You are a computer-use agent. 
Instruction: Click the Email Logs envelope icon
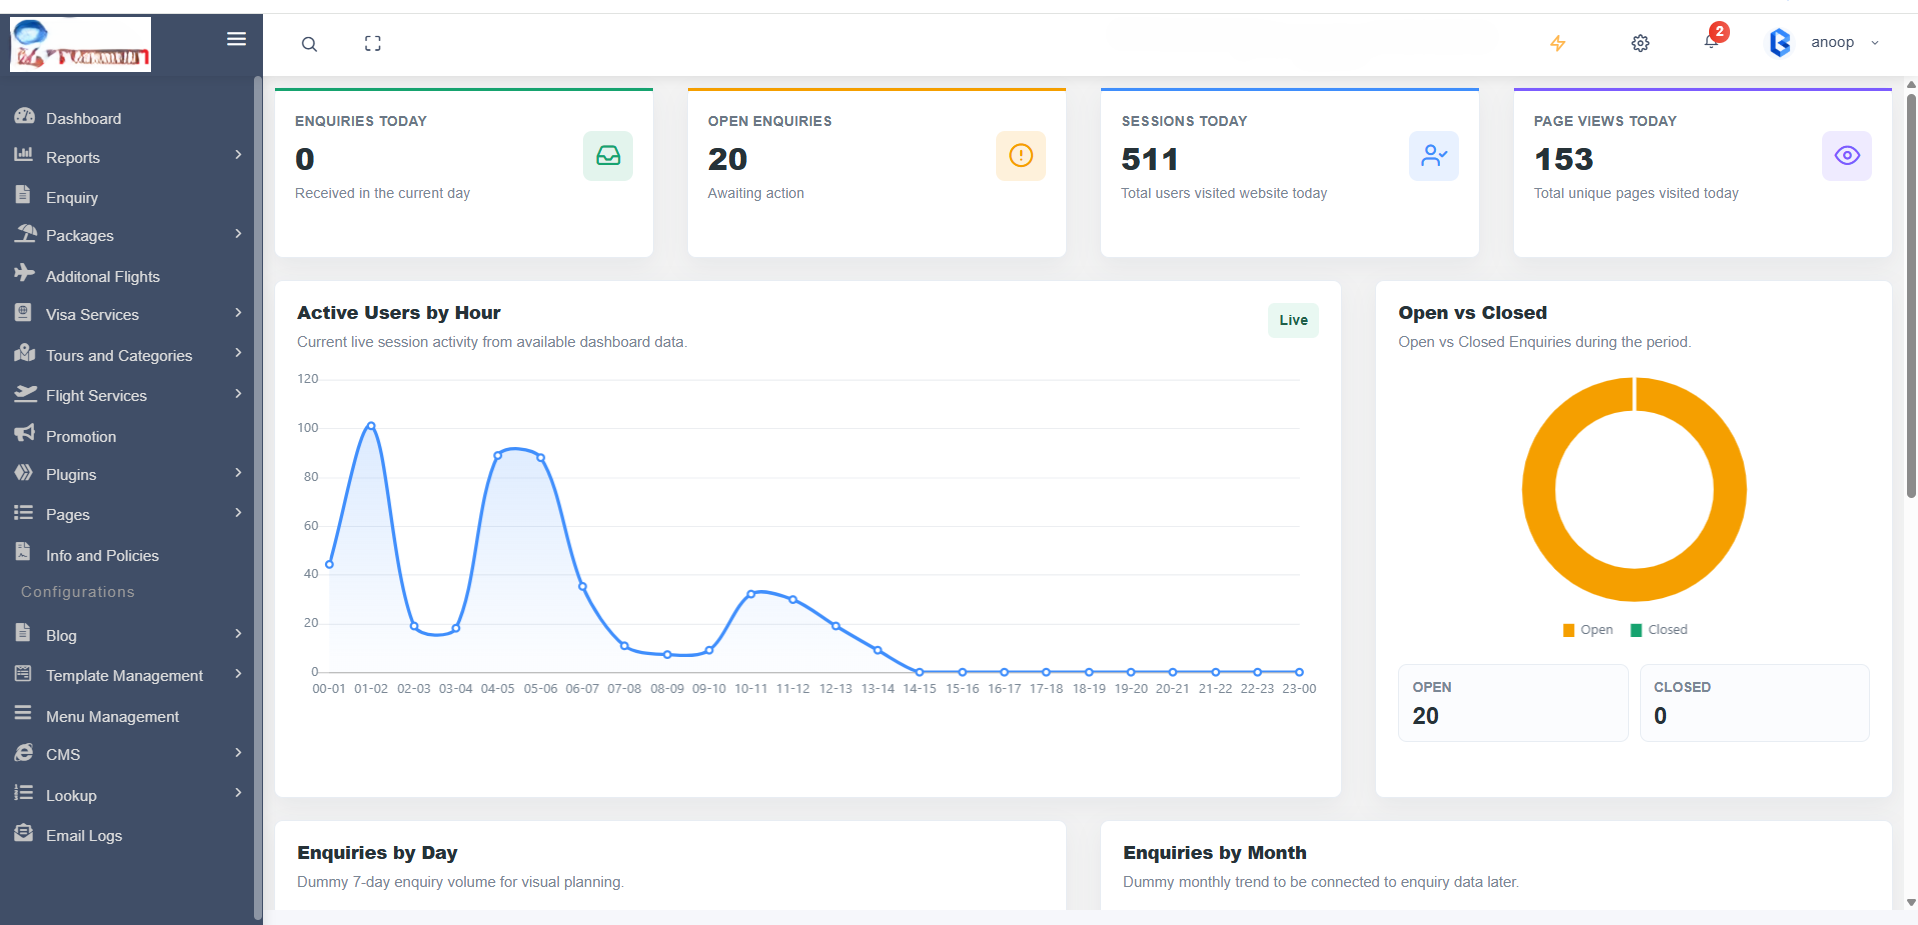[24, 832]
